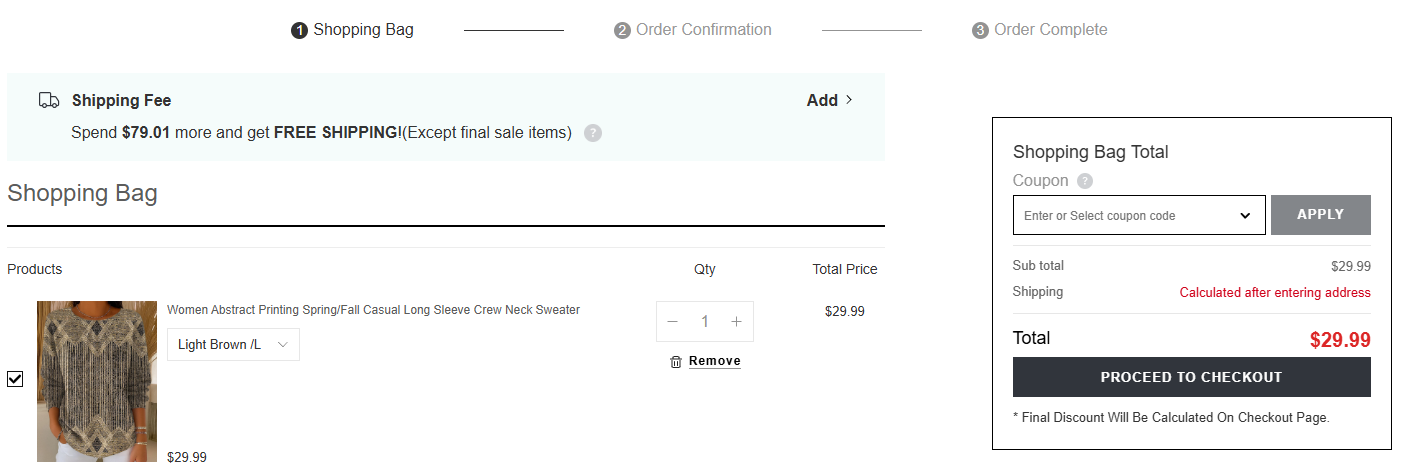Click the Remove link for the sweater
Screen dimensions: 1403x471
[715, 361]
